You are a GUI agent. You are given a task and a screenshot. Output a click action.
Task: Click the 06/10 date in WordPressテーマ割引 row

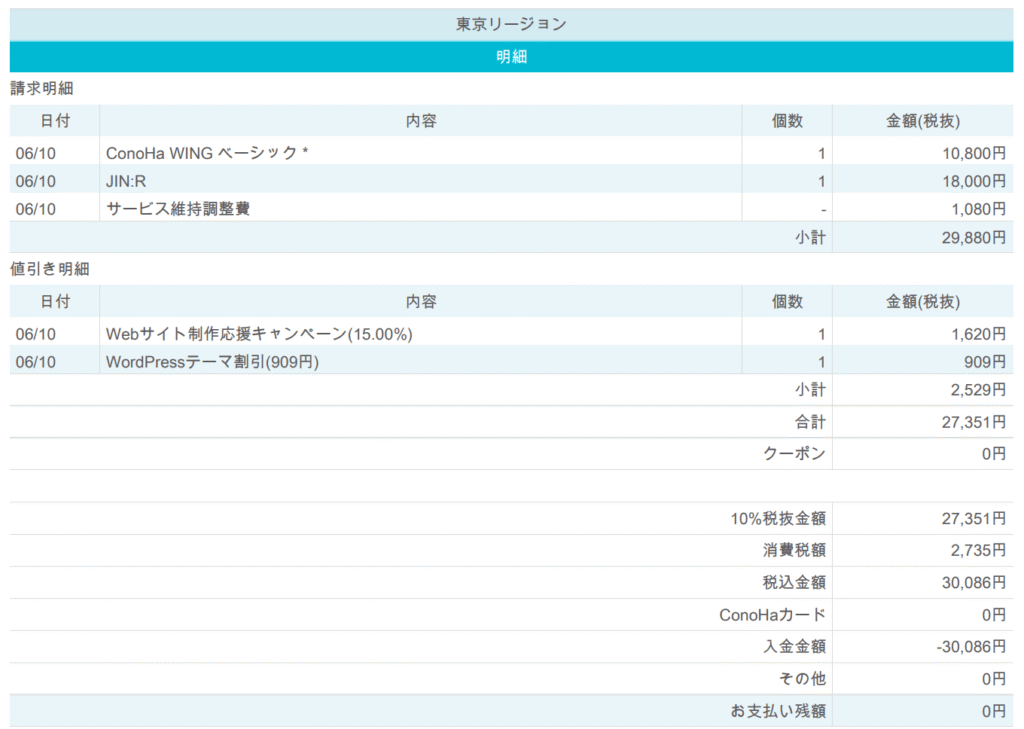pos(36,362)
